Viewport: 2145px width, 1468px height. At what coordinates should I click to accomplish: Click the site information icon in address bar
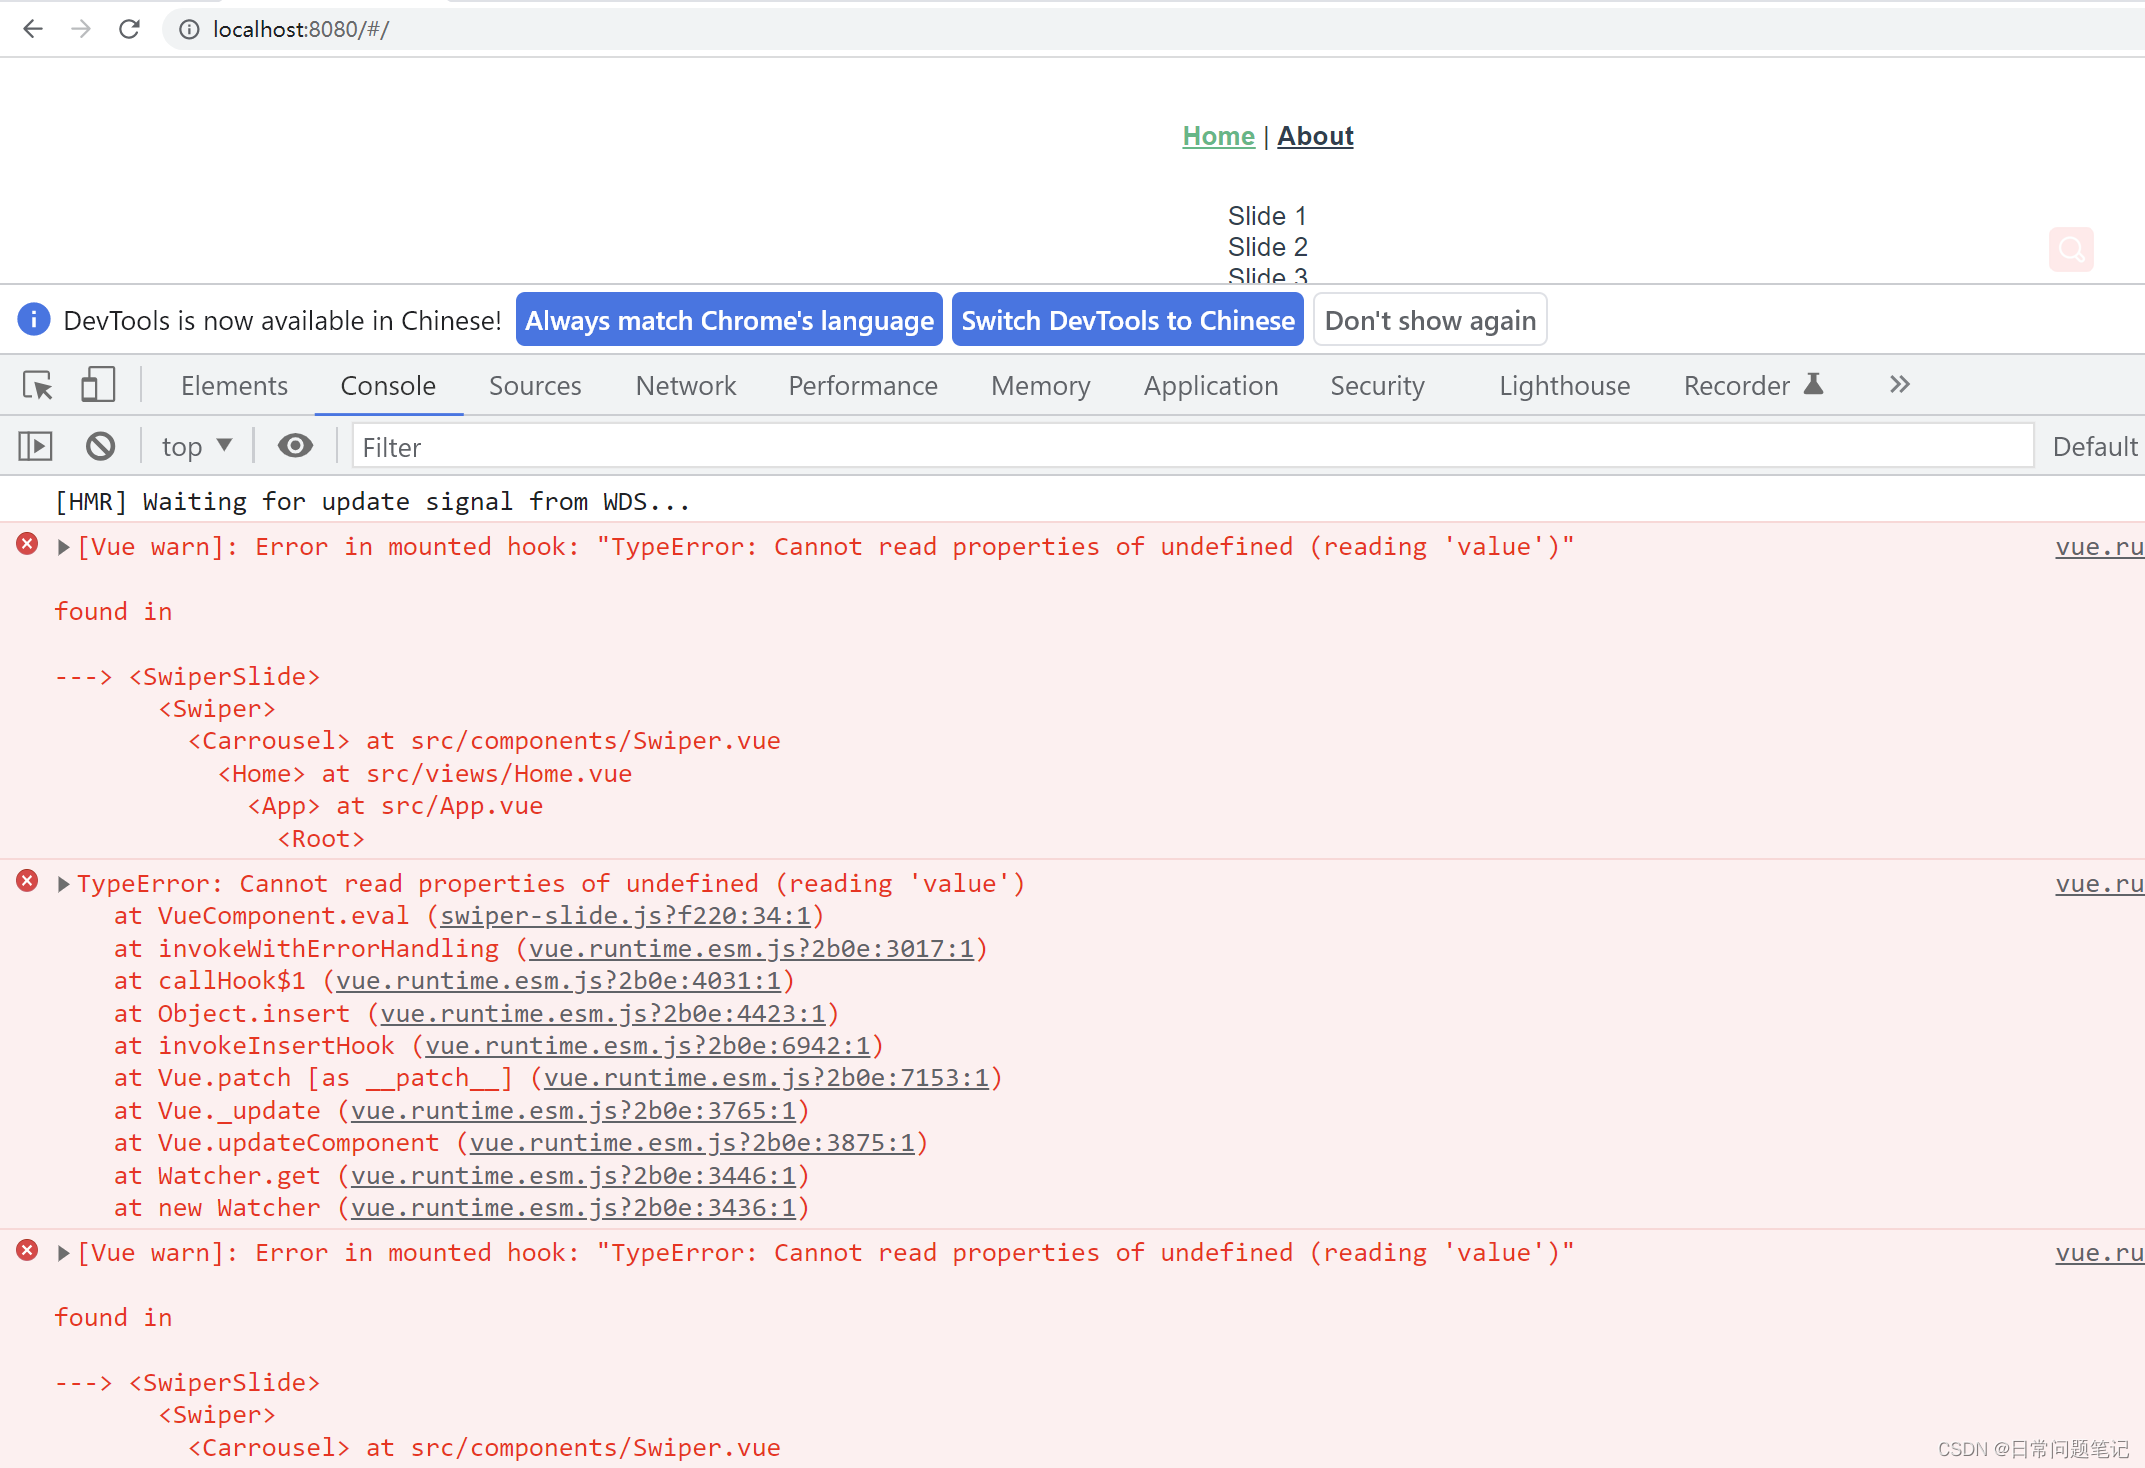(189, 29)
